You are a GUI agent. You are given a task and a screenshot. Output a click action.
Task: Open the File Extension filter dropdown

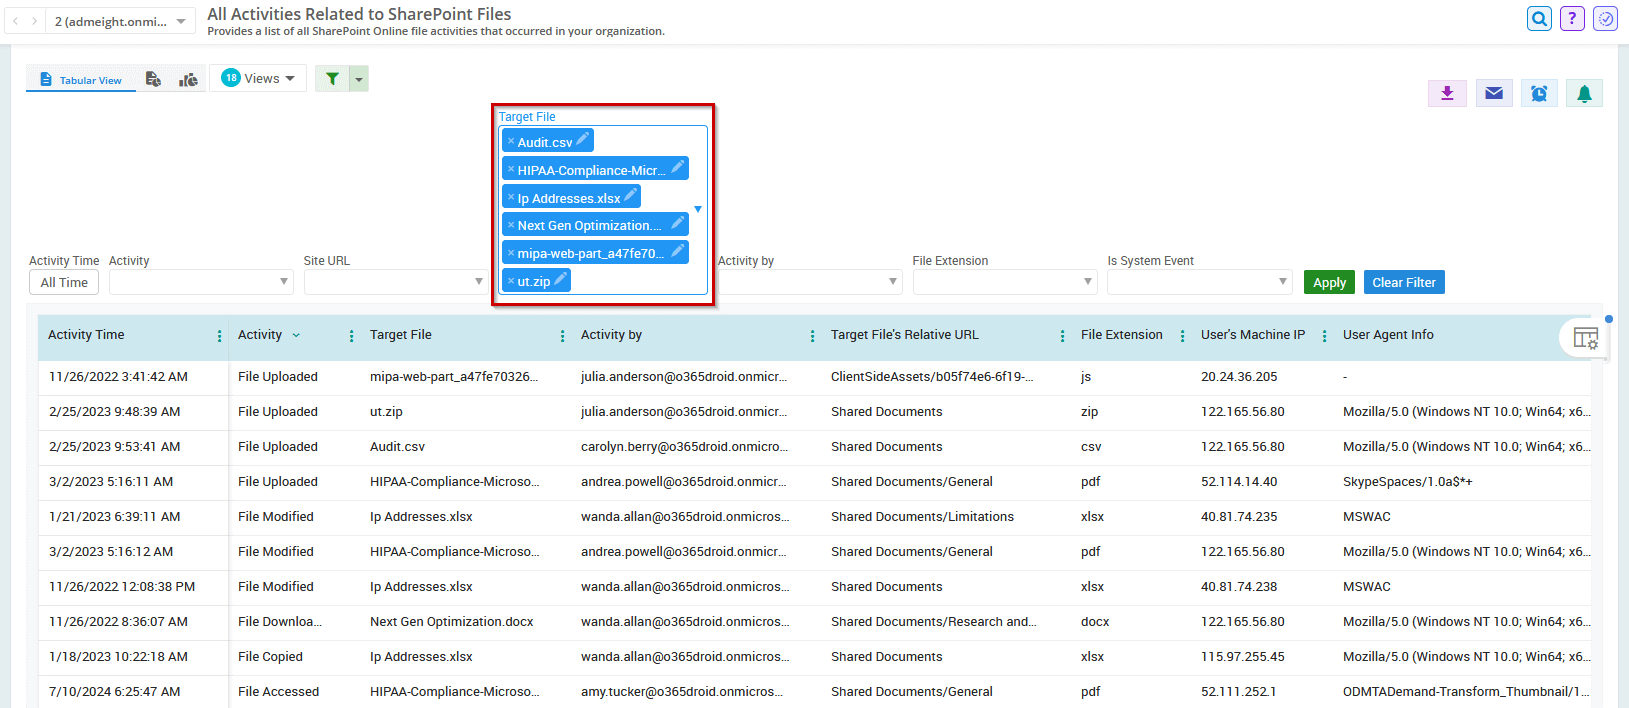1005,282
